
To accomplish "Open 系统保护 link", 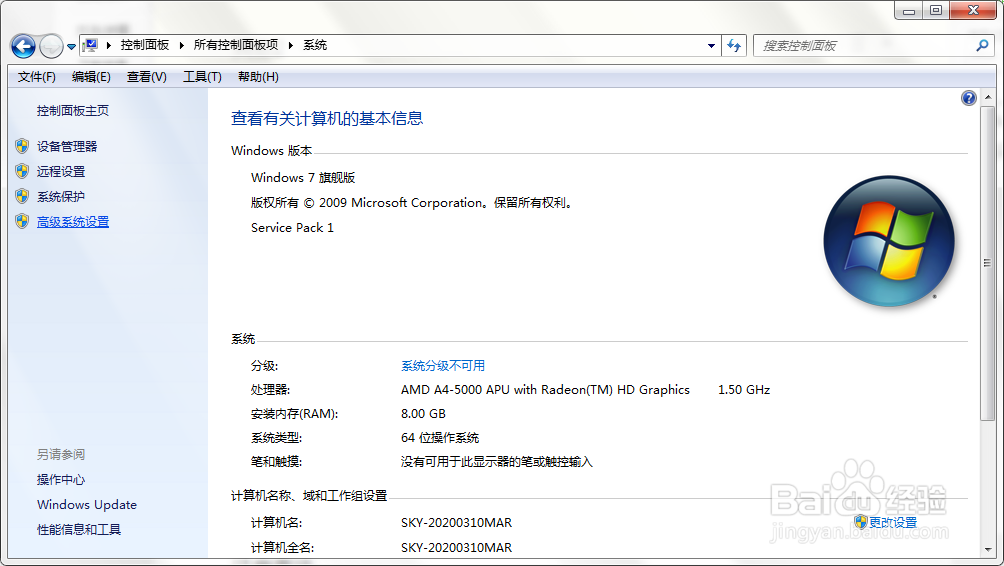I will pos(61,197).
